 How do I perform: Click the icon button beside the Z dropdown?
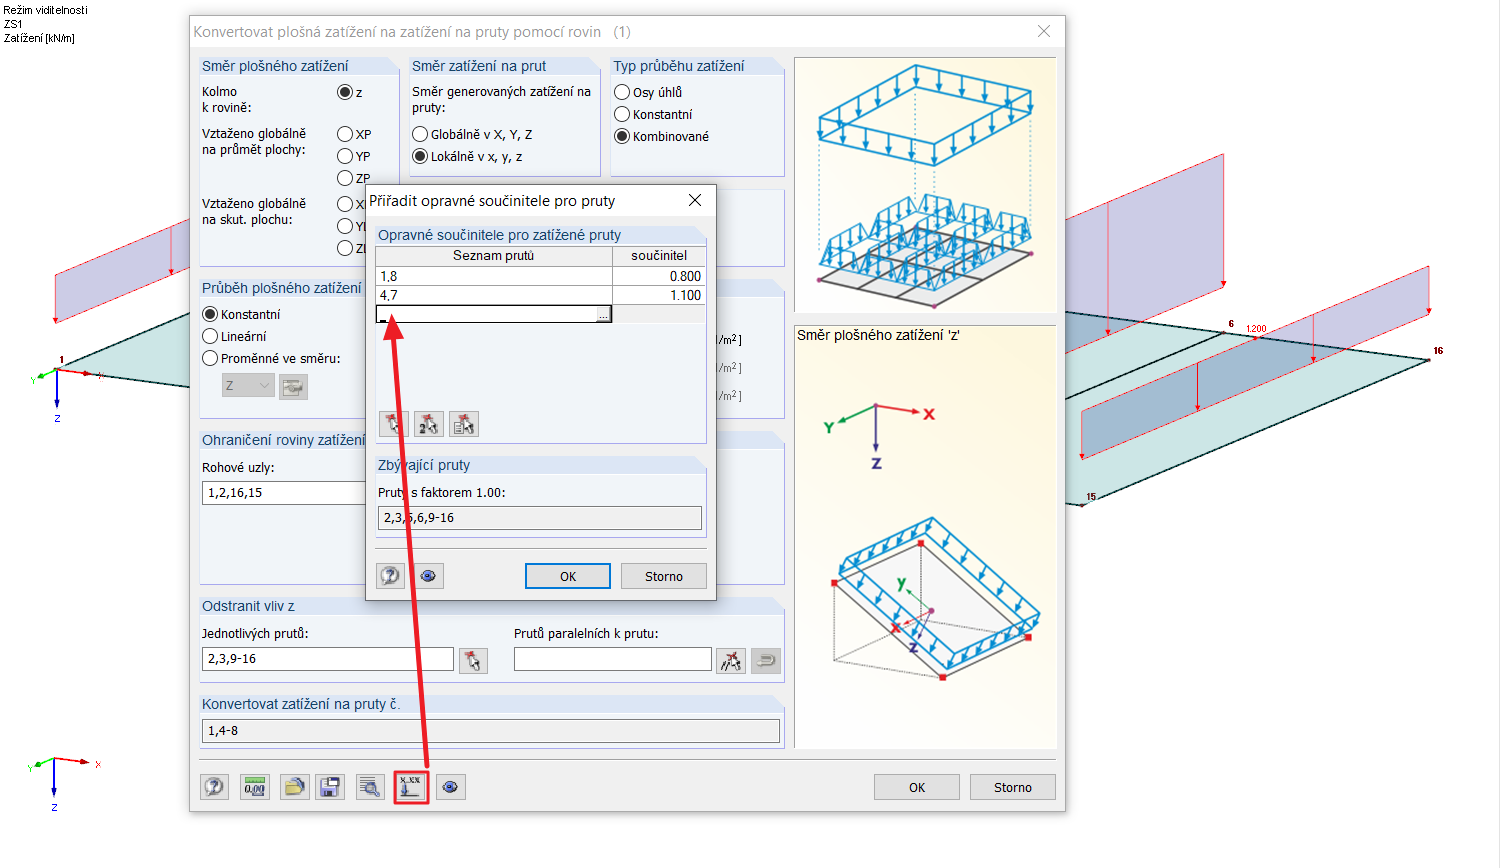pyautogui.click(x=293, y=386)
